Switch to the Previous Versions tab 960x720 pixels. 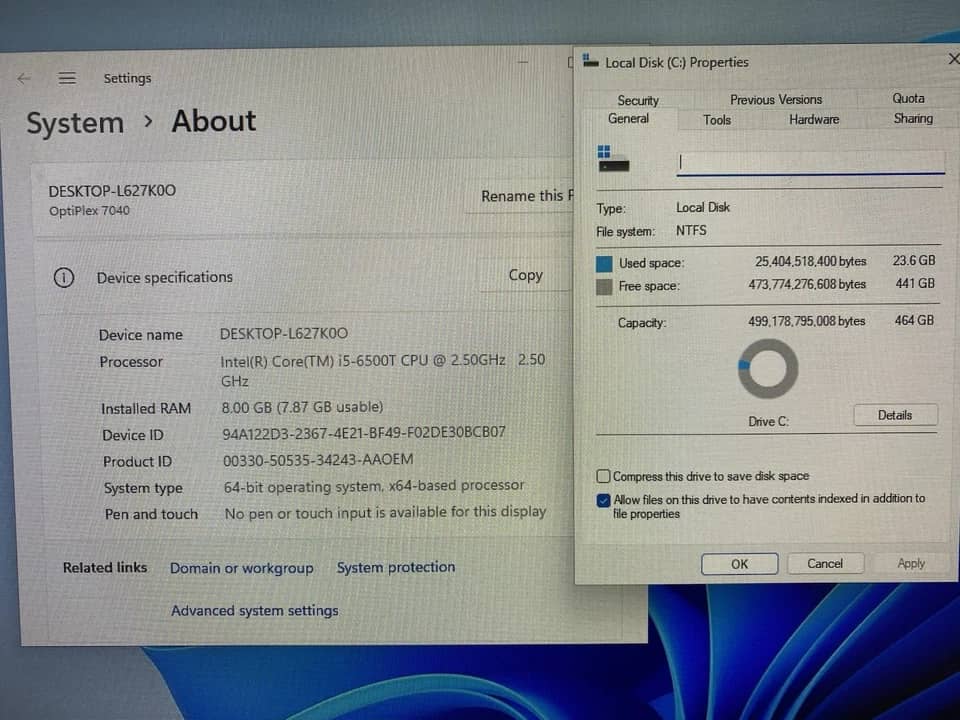point(776,99)
